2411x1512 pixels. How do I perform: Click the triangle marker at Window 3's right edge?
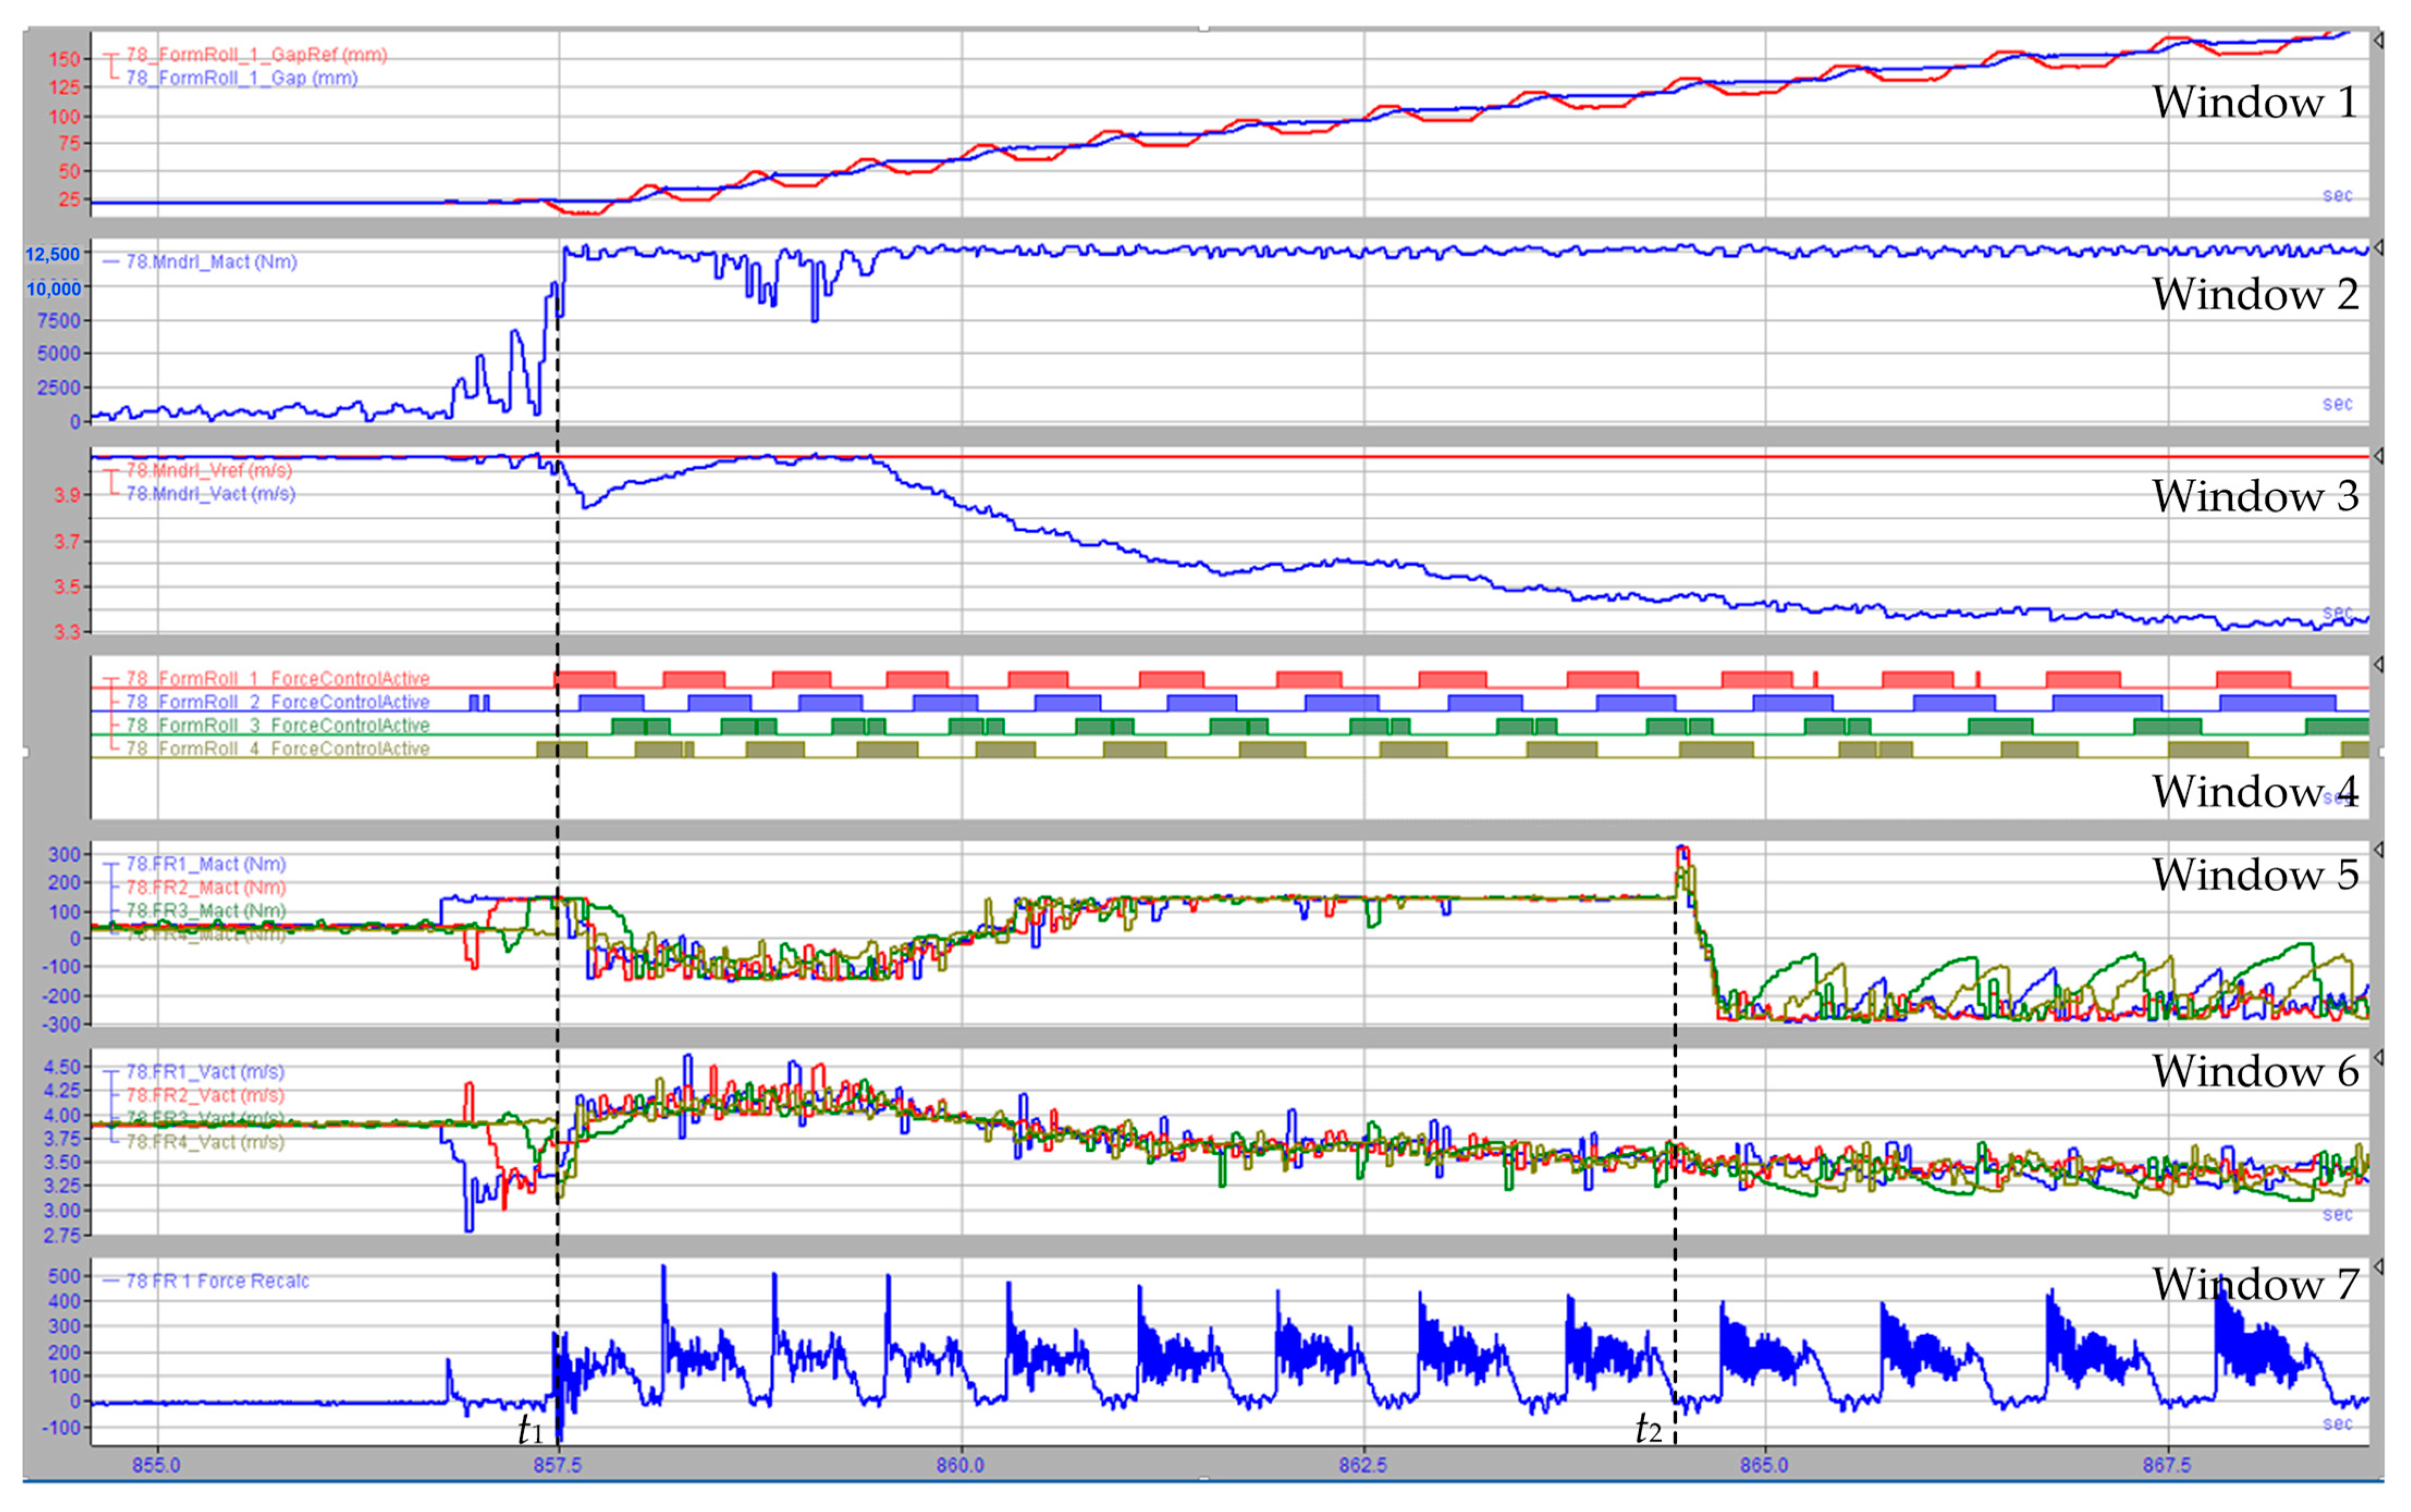tap(2378, 456)
